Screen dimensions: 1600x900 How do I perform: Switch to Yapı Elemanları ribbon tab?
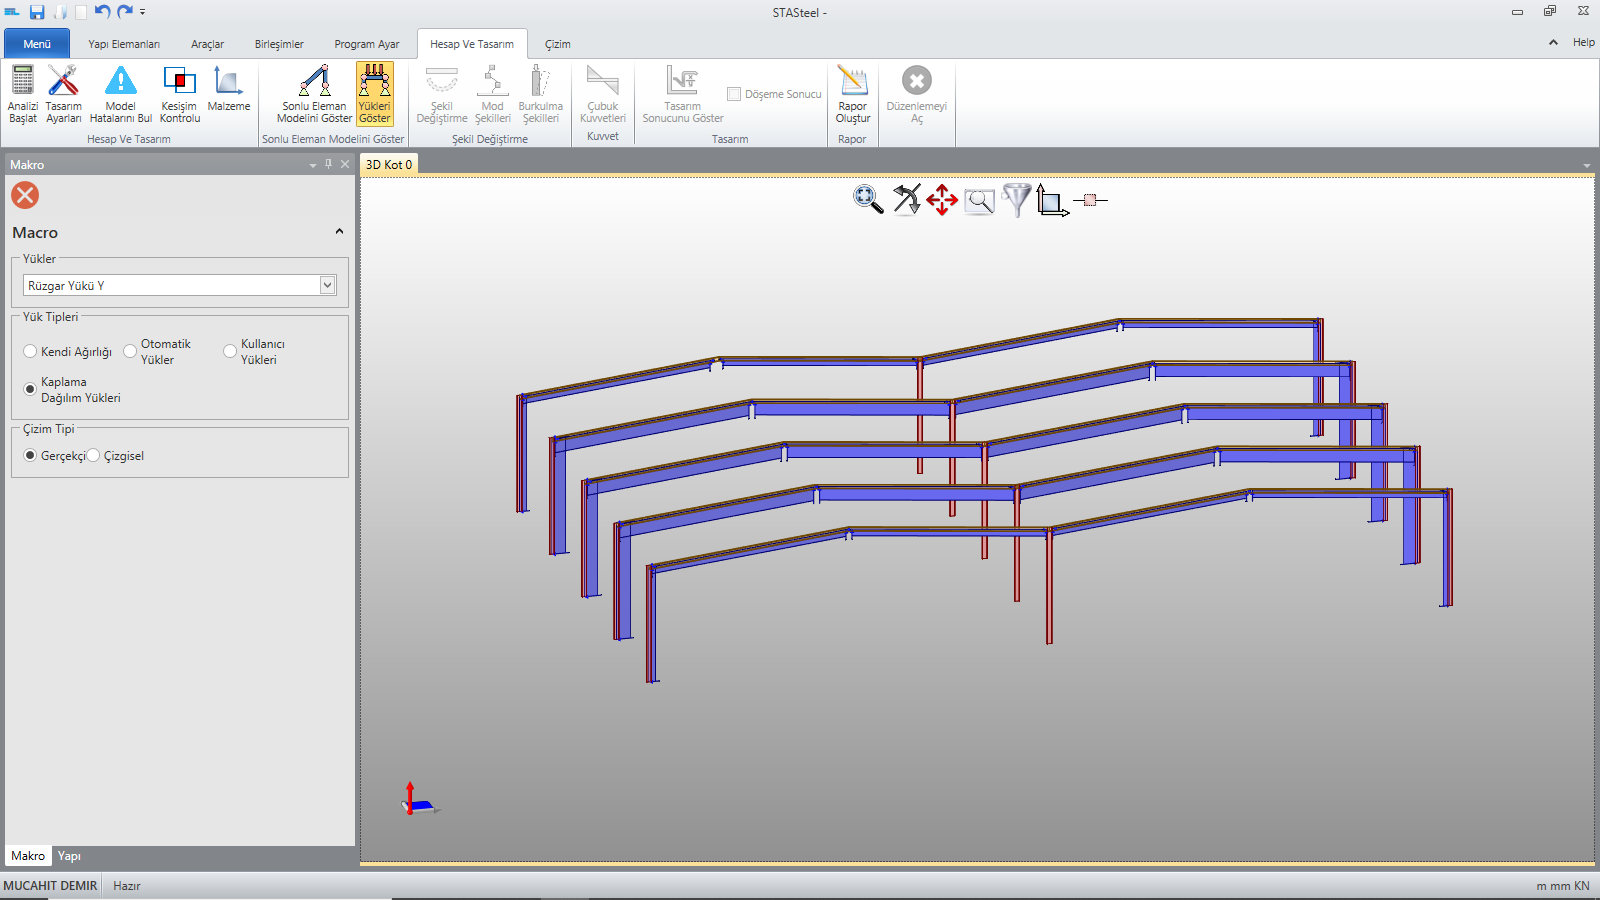(x=124, y=44)
